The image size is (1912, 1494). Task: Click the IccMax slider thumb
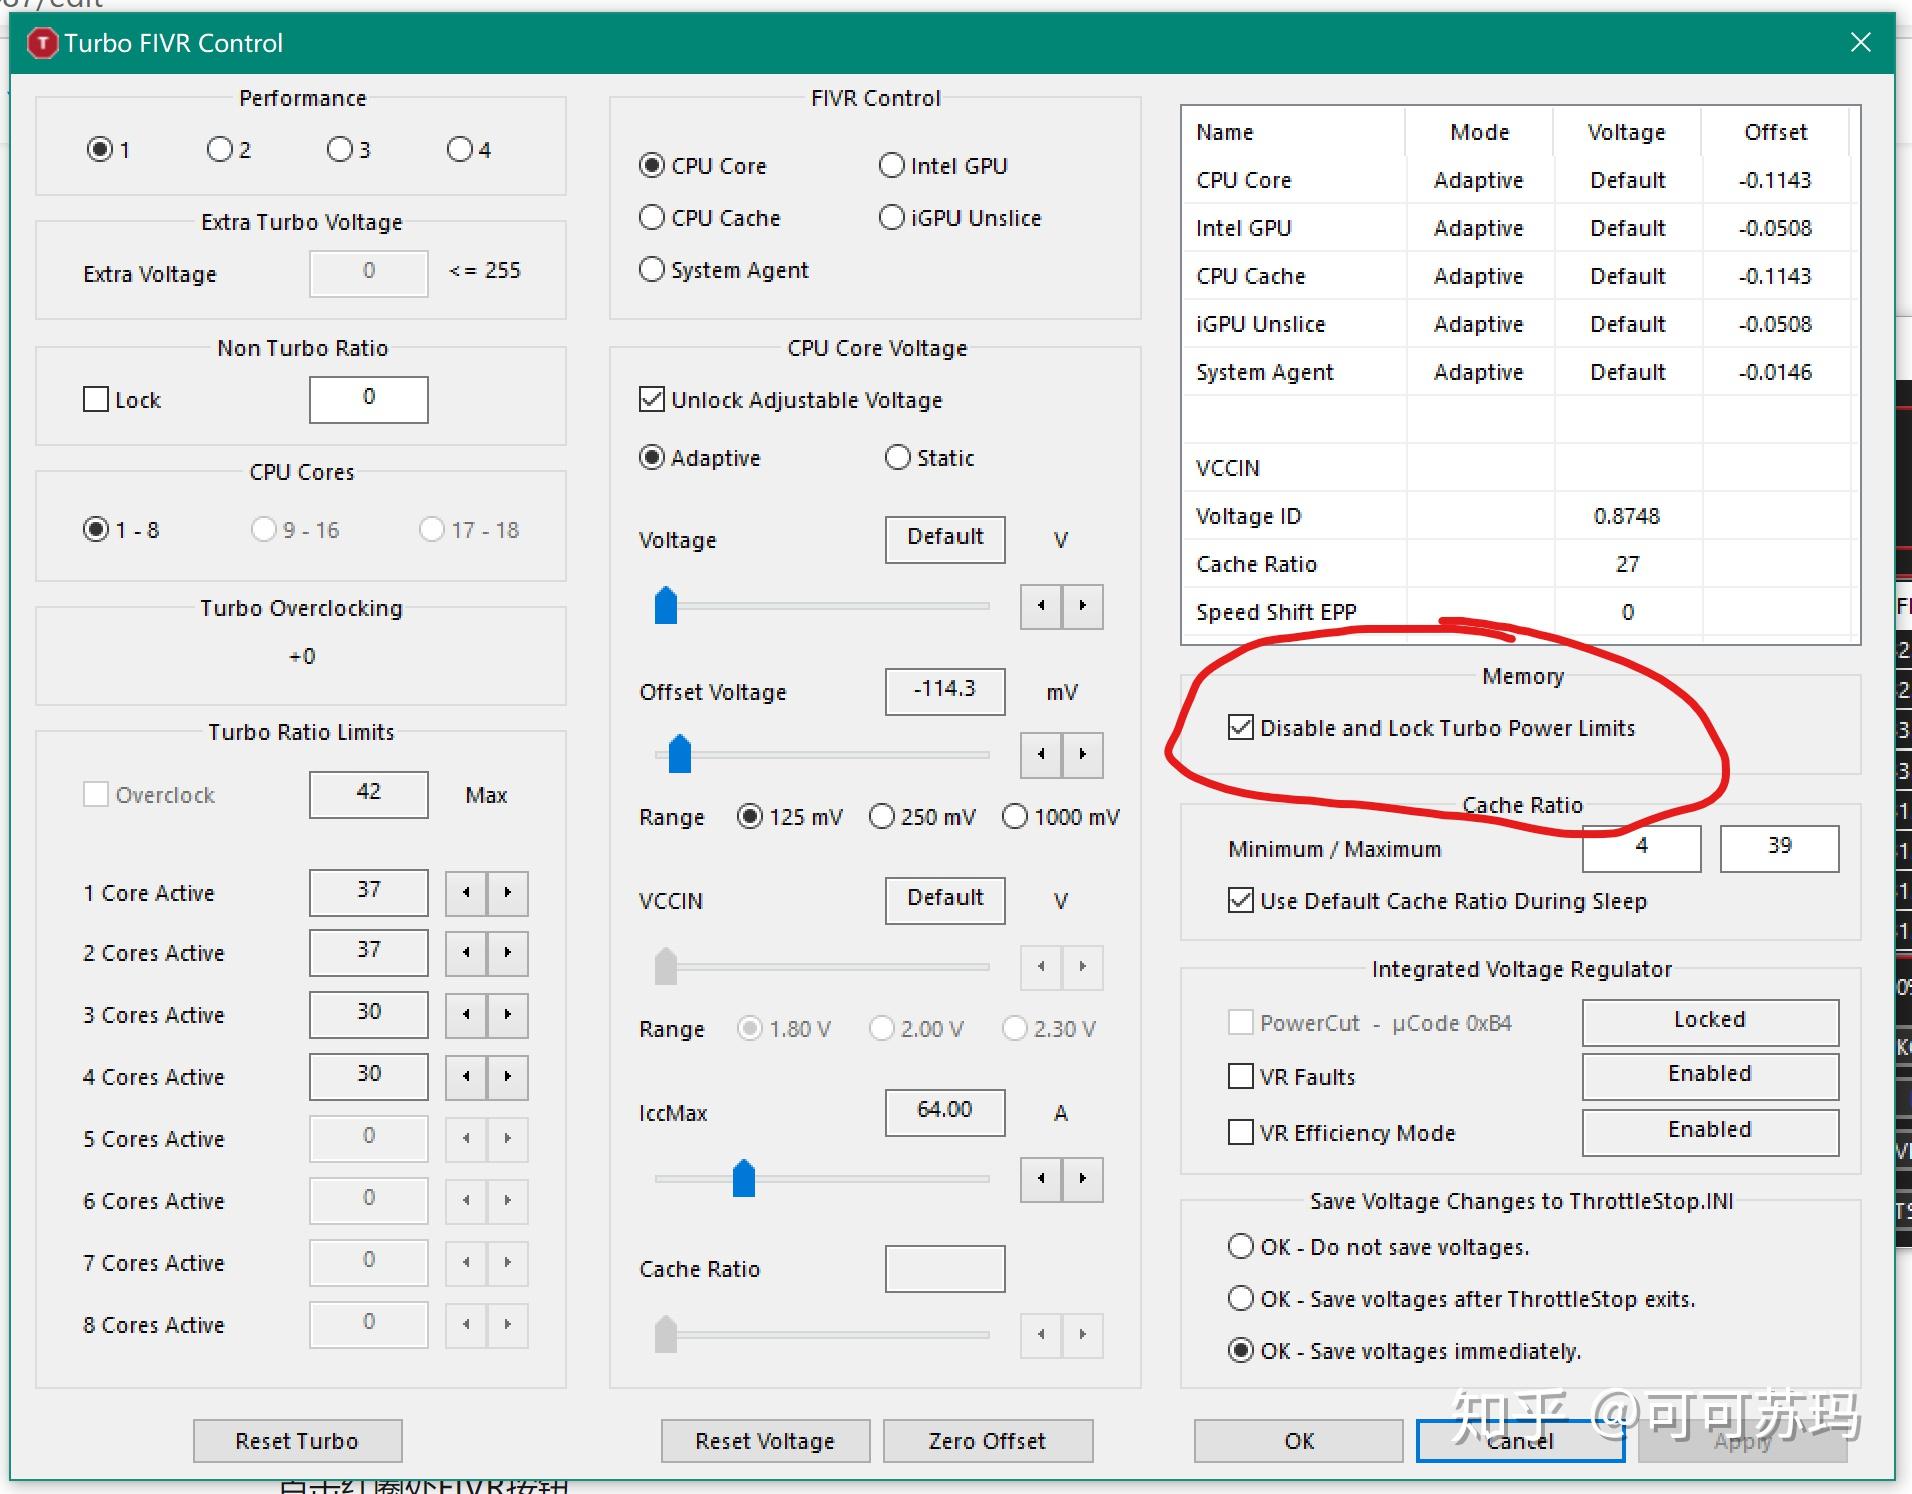744,1179
